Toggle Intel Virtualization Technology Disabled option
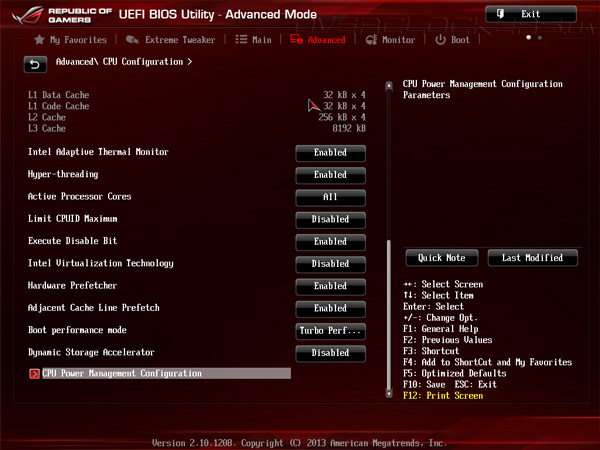The width and height of the screenshot is (600, 450). pos(330,264)
